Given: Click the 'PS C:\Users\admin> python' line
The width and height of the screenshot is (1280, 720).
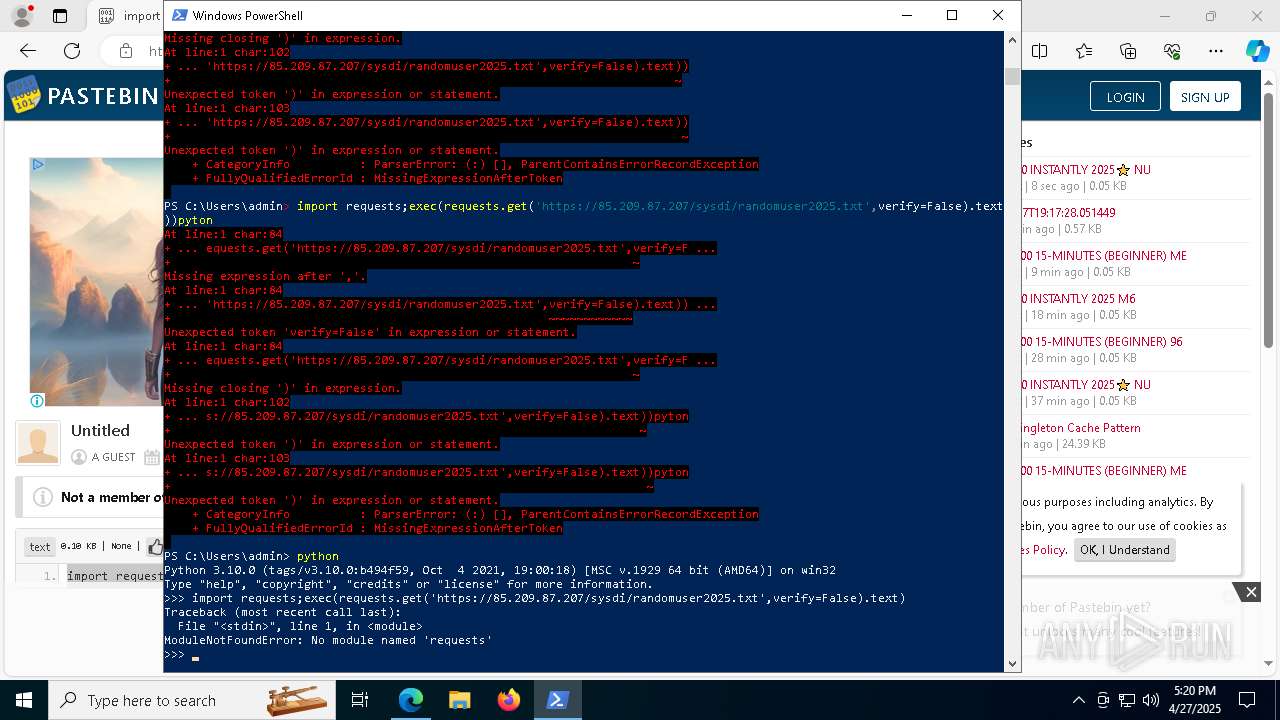Looking at the screenshot, I should point(251,556).
